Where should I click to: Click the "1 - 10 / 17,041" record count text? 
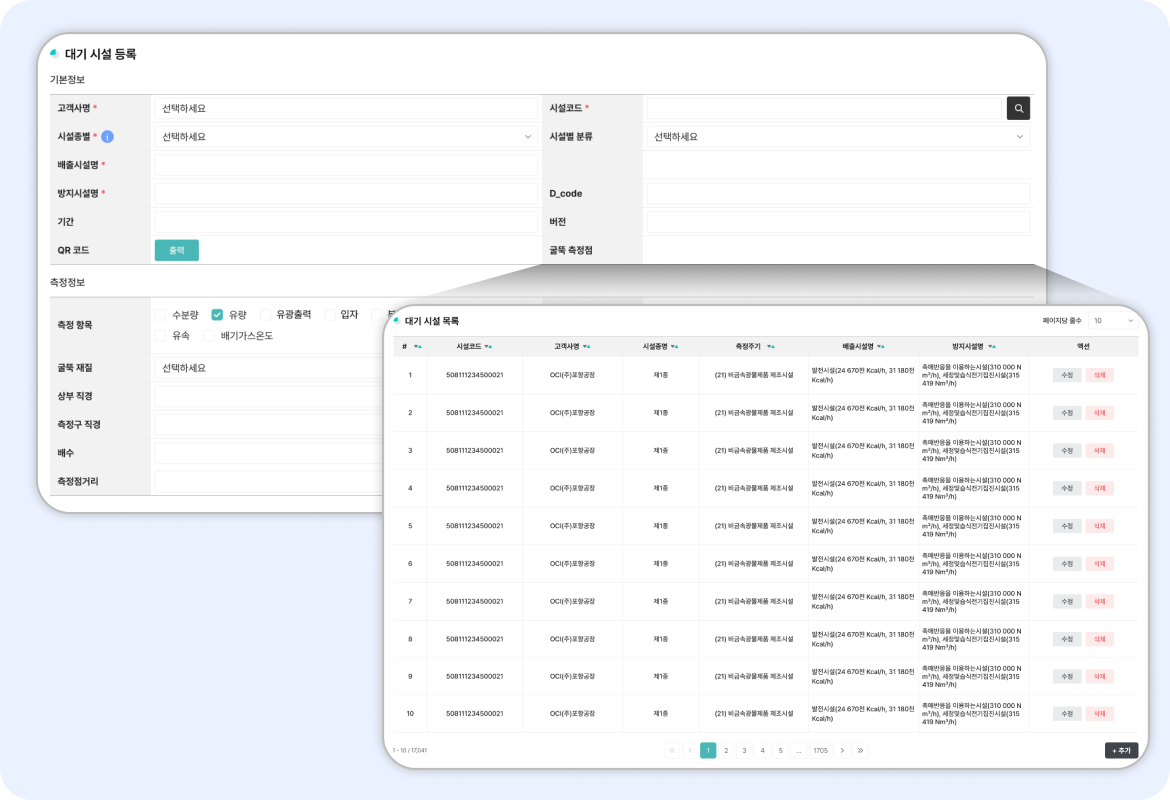pos(410,751)
